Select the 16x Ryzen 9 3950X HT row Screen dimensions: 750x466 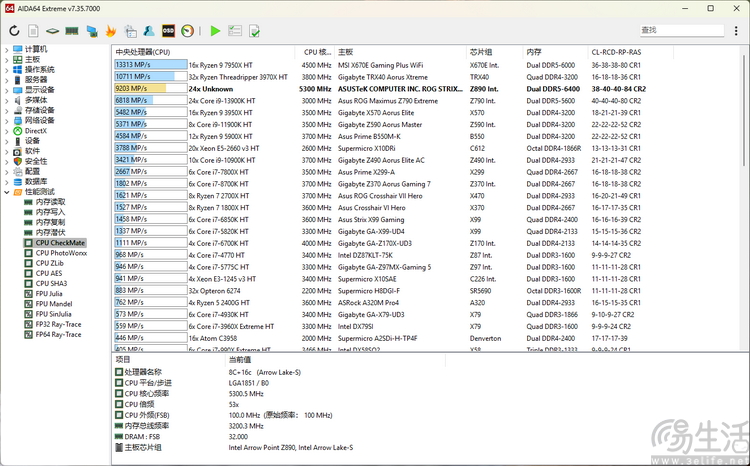point(380,112)
